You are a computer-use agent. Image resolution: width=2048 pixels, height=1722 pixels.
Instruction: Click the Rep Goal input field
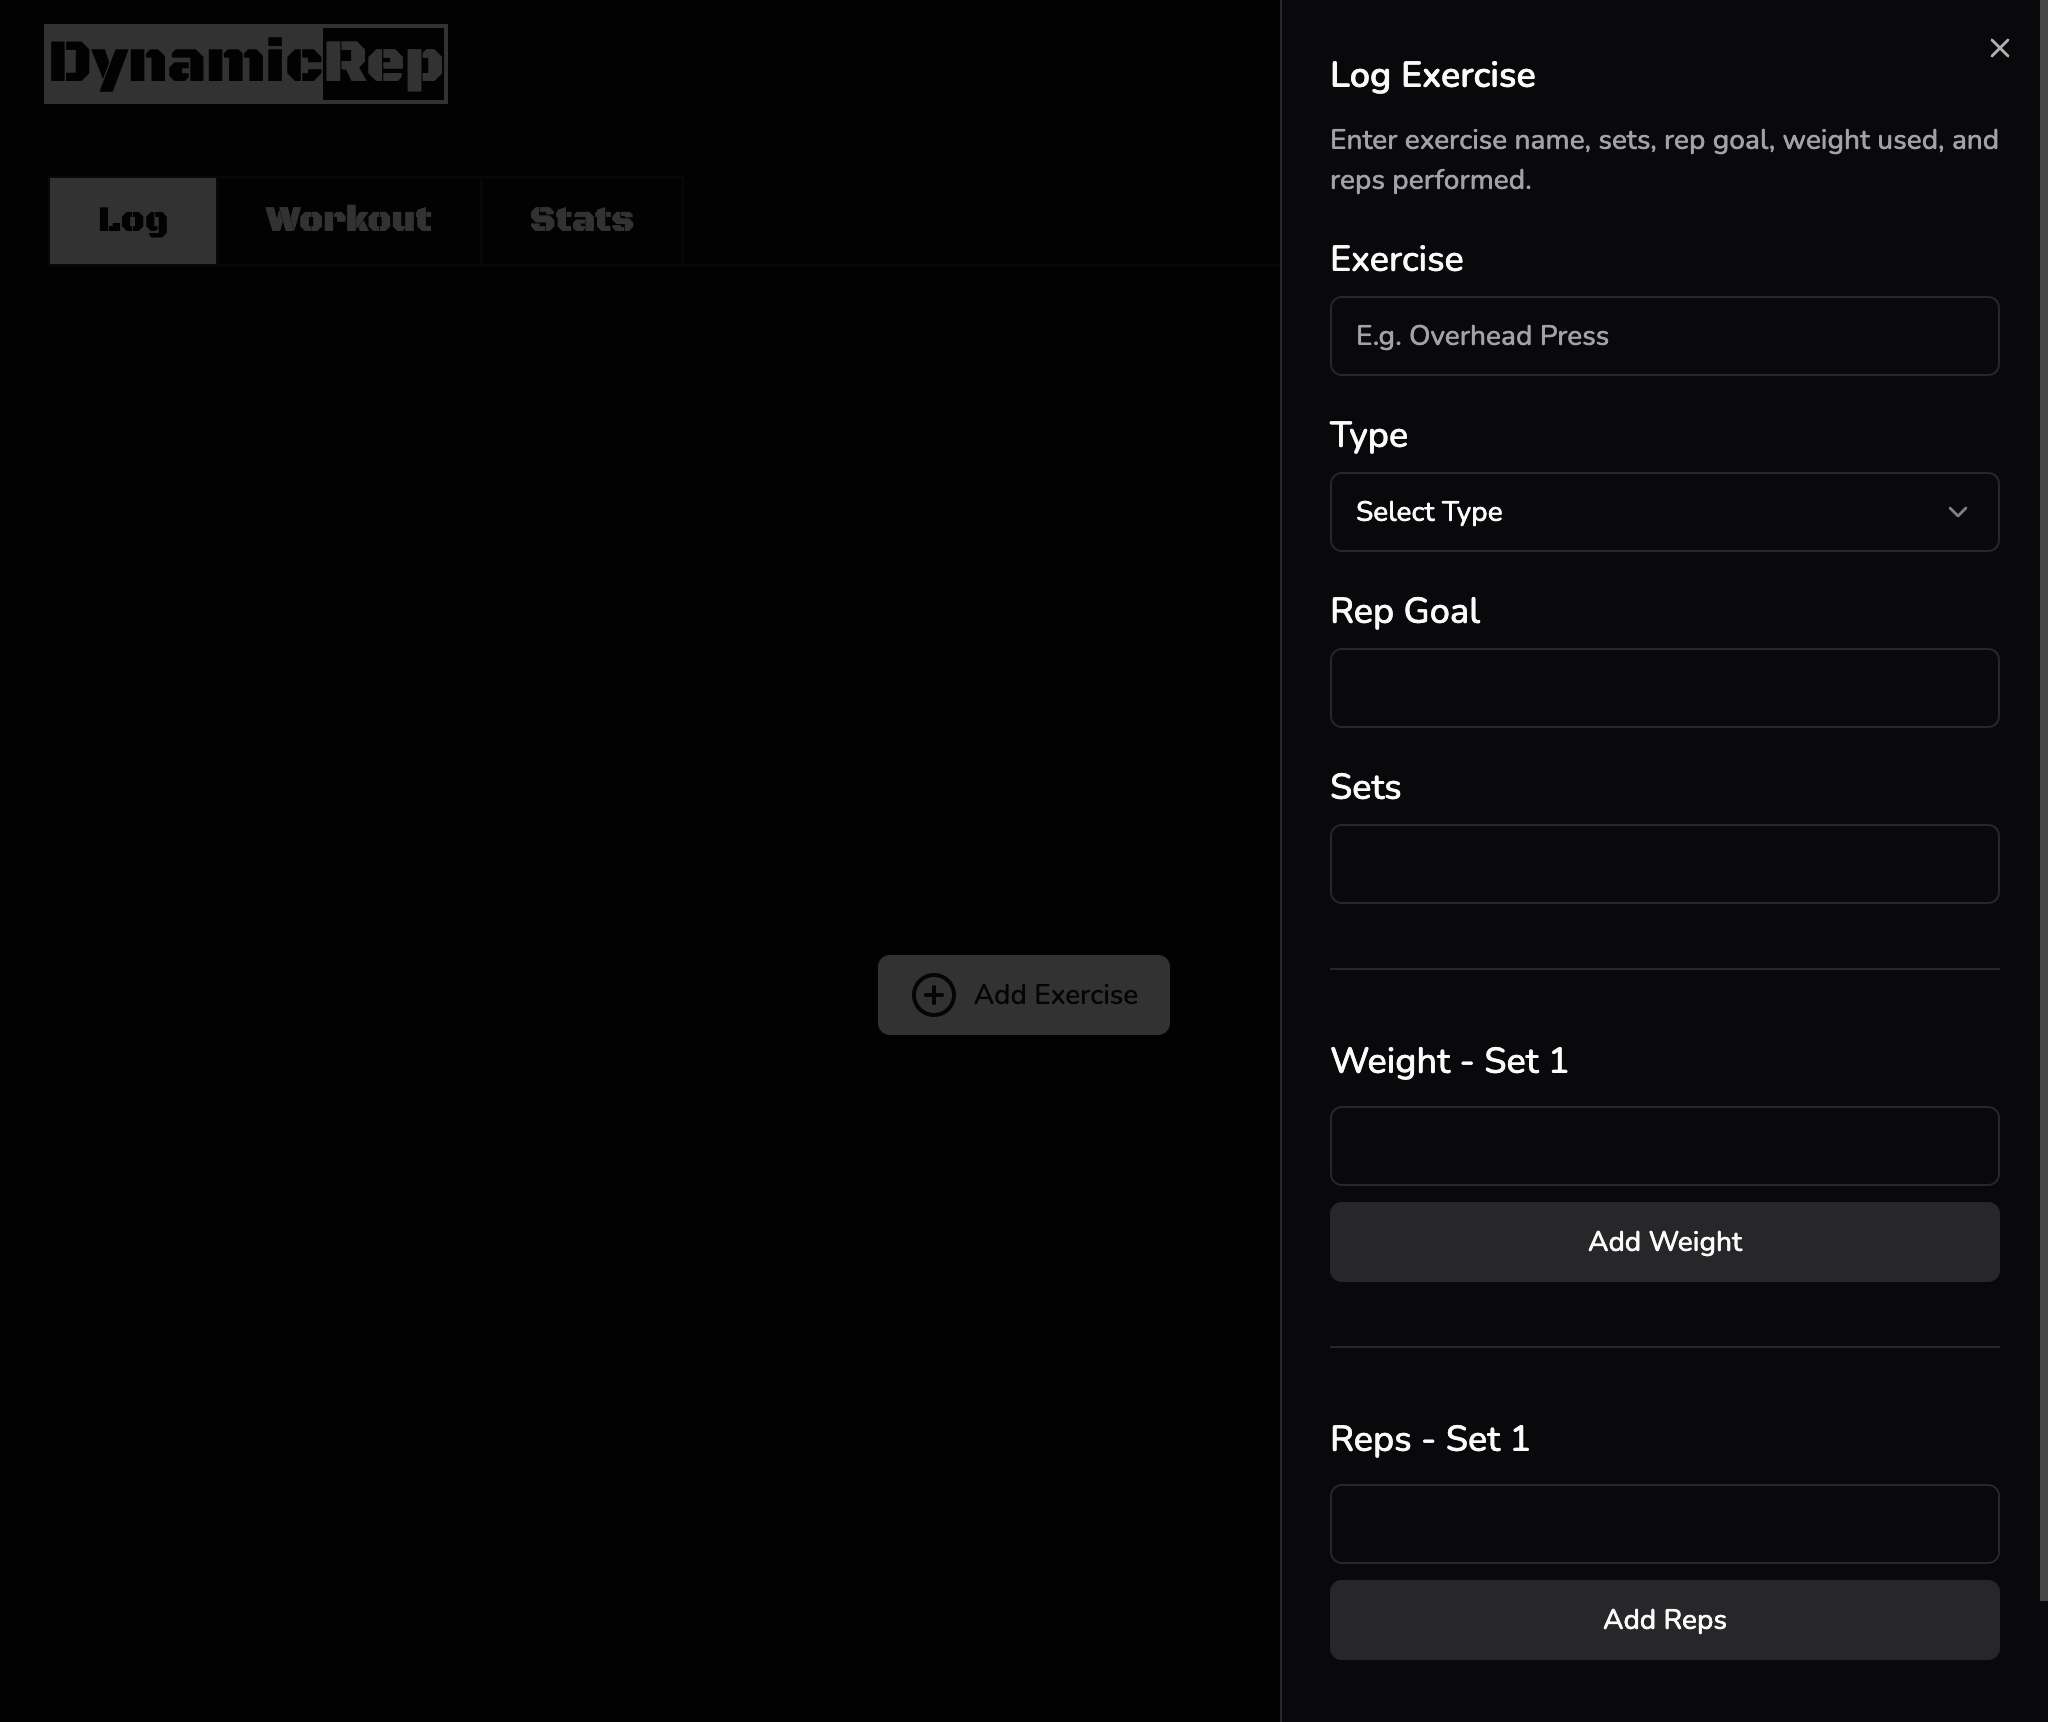click(x=1665, y=687)
